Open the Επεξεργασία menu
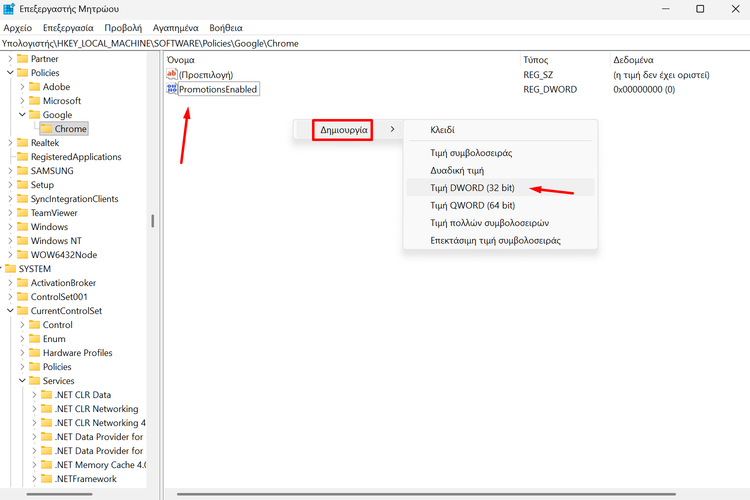 (68, 28)
